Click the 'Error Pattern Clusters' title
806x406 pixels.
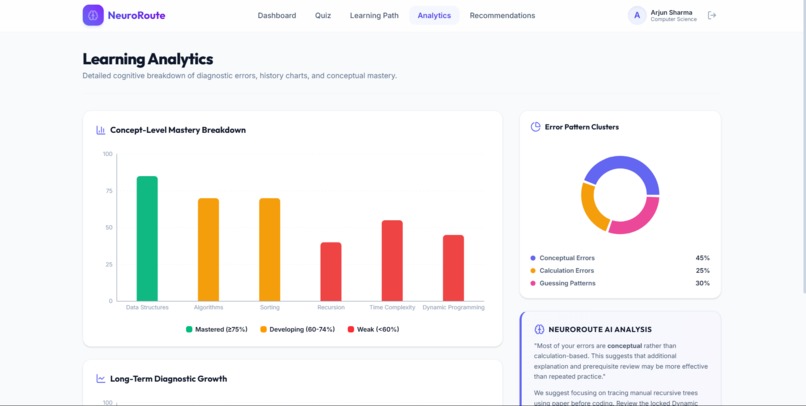click(582, 127)
